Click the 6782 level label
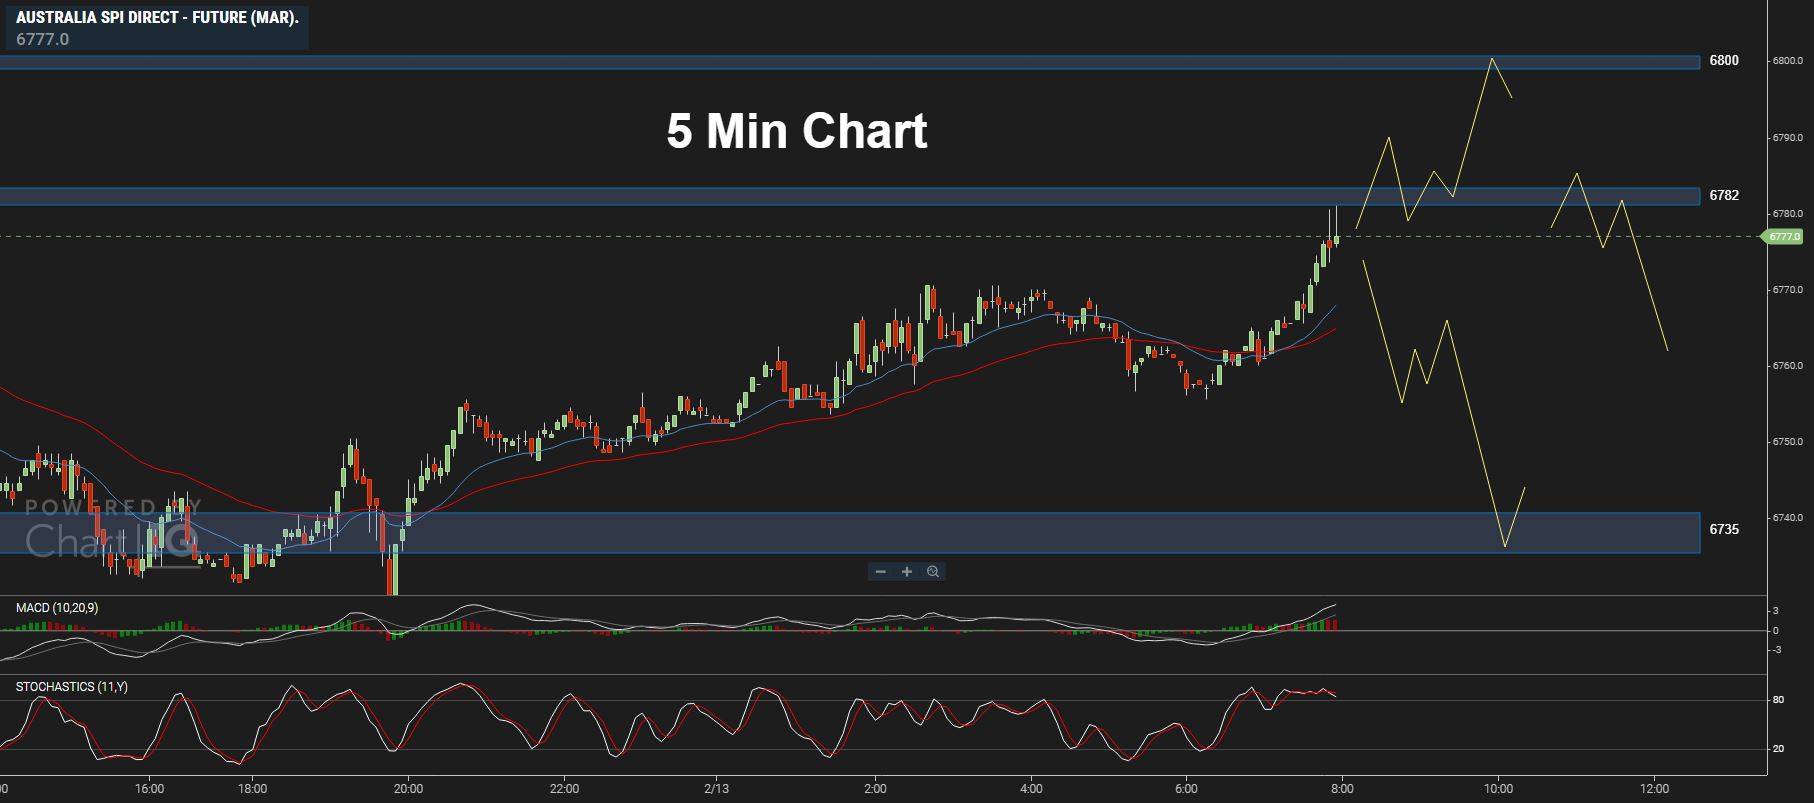This screenshot has height=803, width=1814. [1724, 196]
